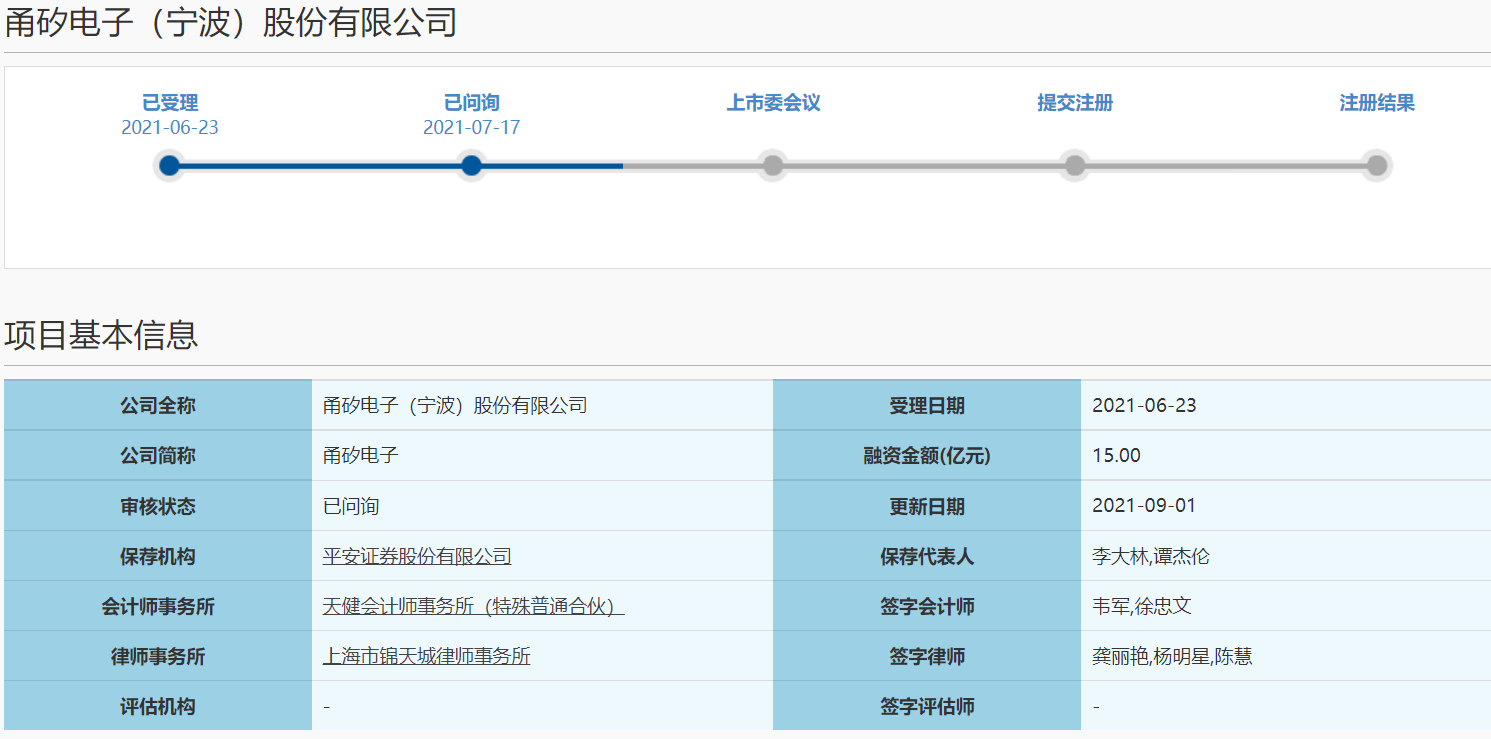Screen dimensions: 1491x739
Task: Click the 注册结果 stage marker dot
Action: [x=1377, y=165]
